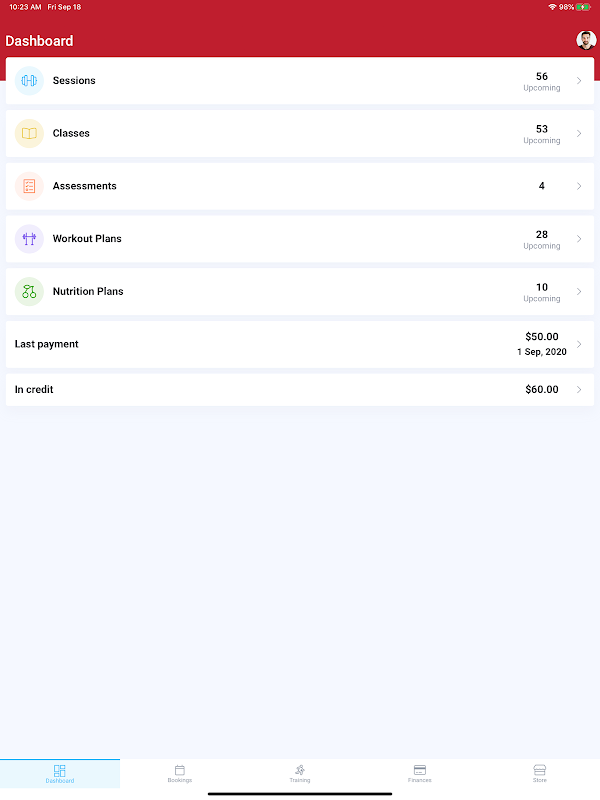Expand Classes using its chevron arrow
Viewport: 600px width, 800px height.
[579, 133]
